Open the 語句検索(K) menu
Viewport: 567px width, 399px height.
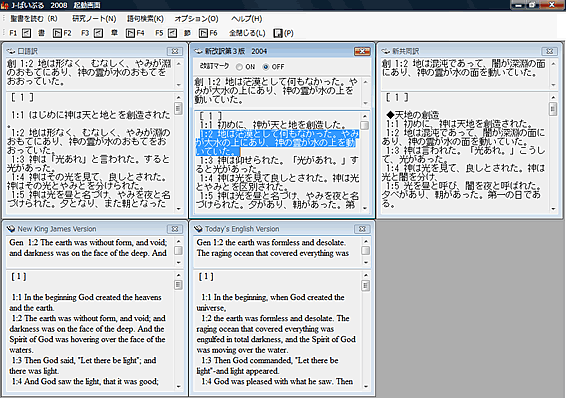pos(145,18)
